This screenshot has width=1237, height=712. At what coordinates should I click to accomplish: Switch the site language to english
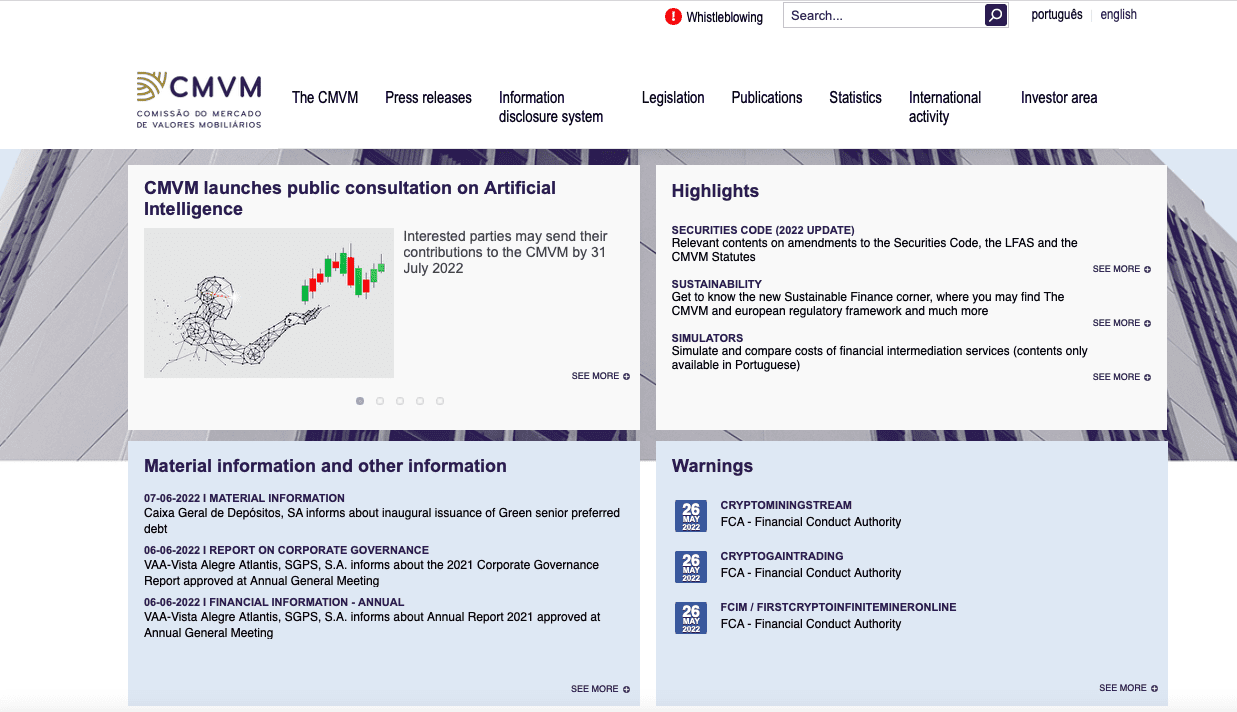pos(1117,14)
